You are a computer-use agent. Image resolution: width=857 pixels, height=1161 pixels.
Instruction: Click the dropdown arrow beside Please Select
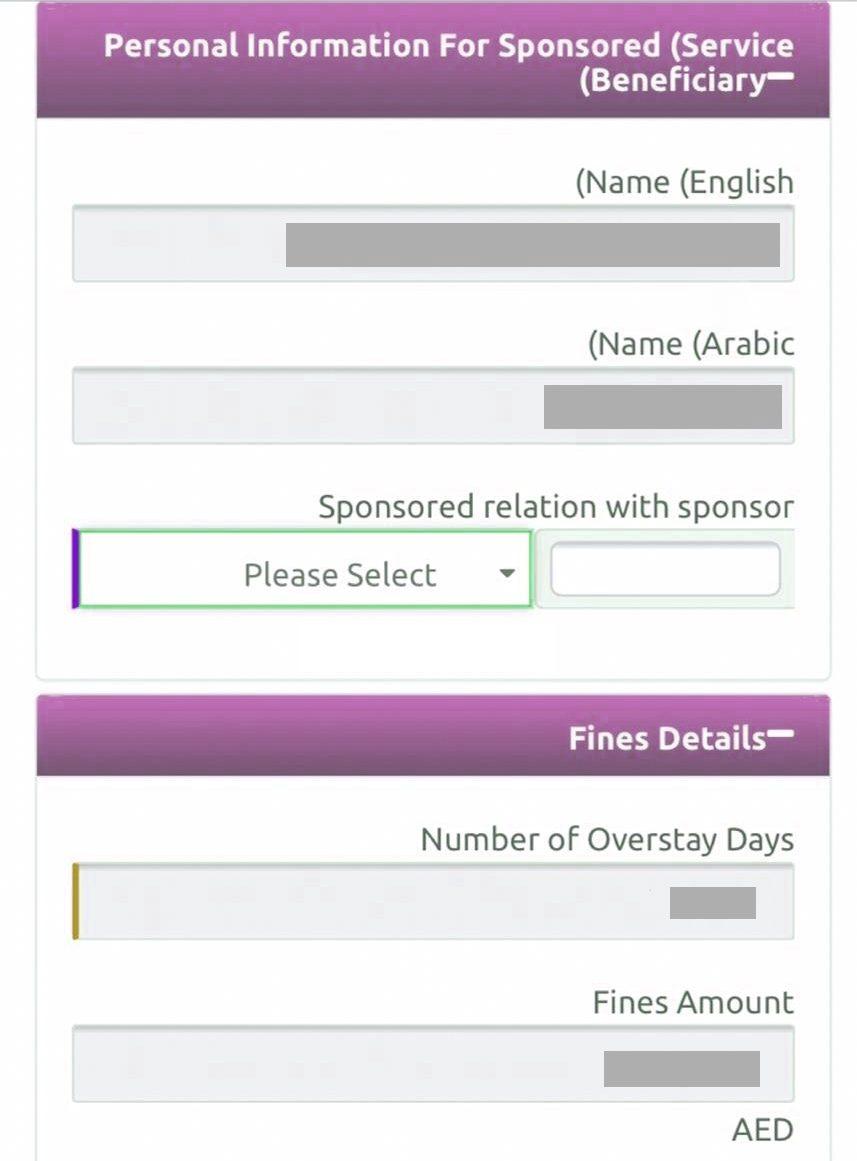click(x=507, y=574)
